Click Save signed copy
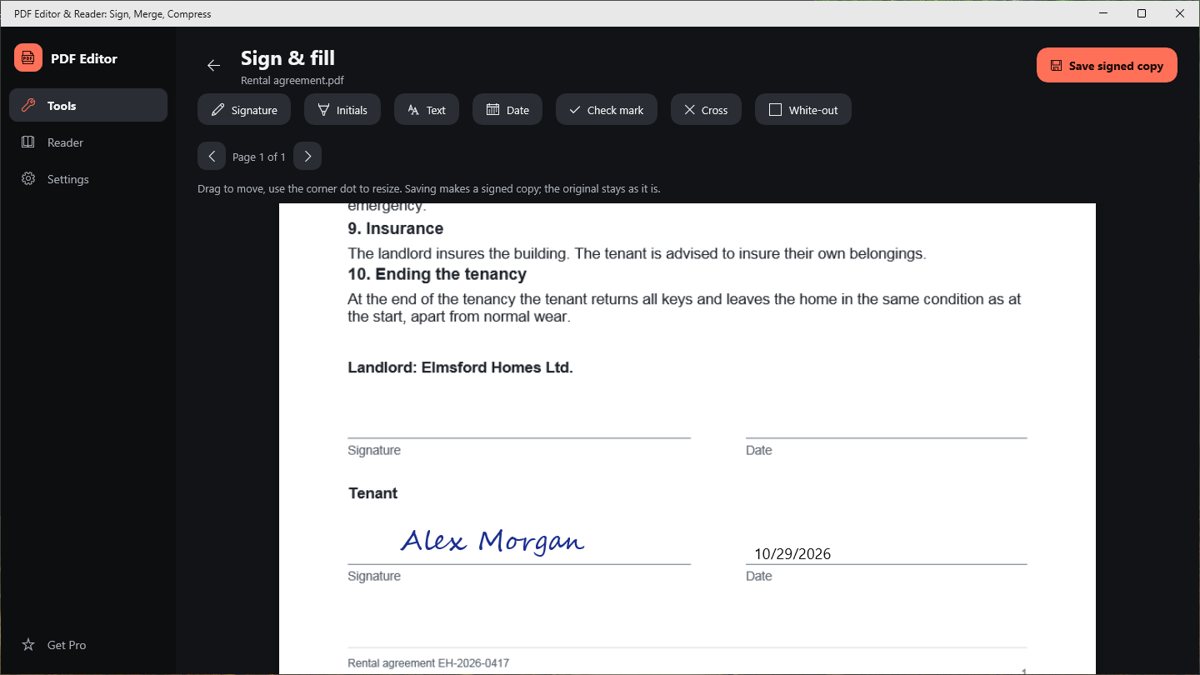This screenshot has width=1200, height=675. [1107, 65]
